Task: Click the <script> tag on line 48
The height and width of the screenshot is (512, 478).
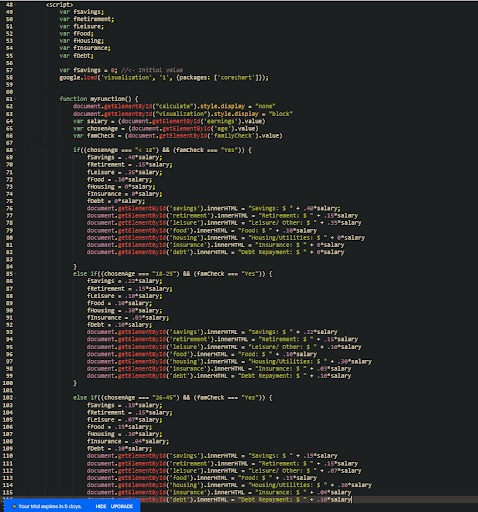Action: click(59, 5)
